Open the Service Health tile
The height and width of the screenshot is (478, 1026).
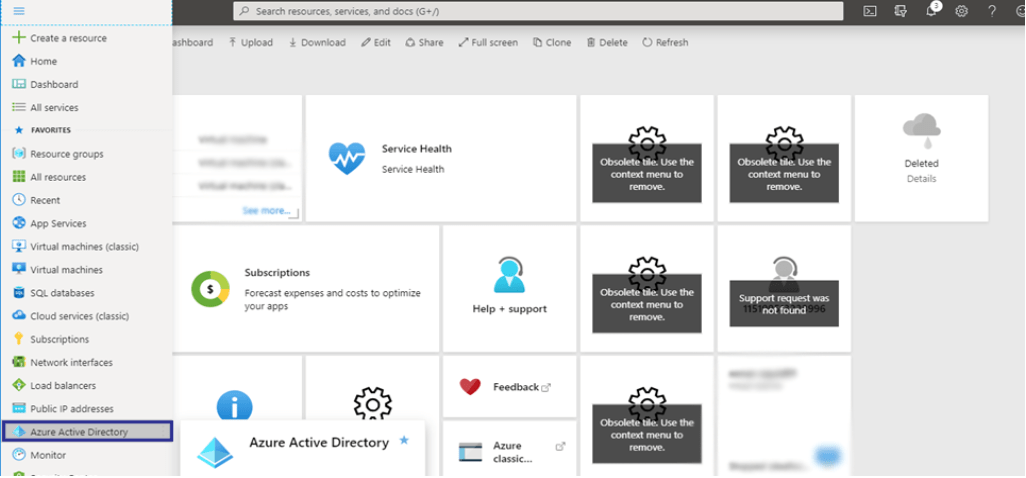pyautogui.click(x=441, y=158)
